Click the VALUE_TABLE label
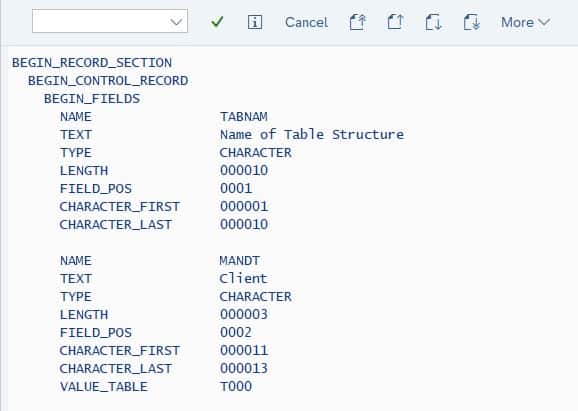 point(104,387)
